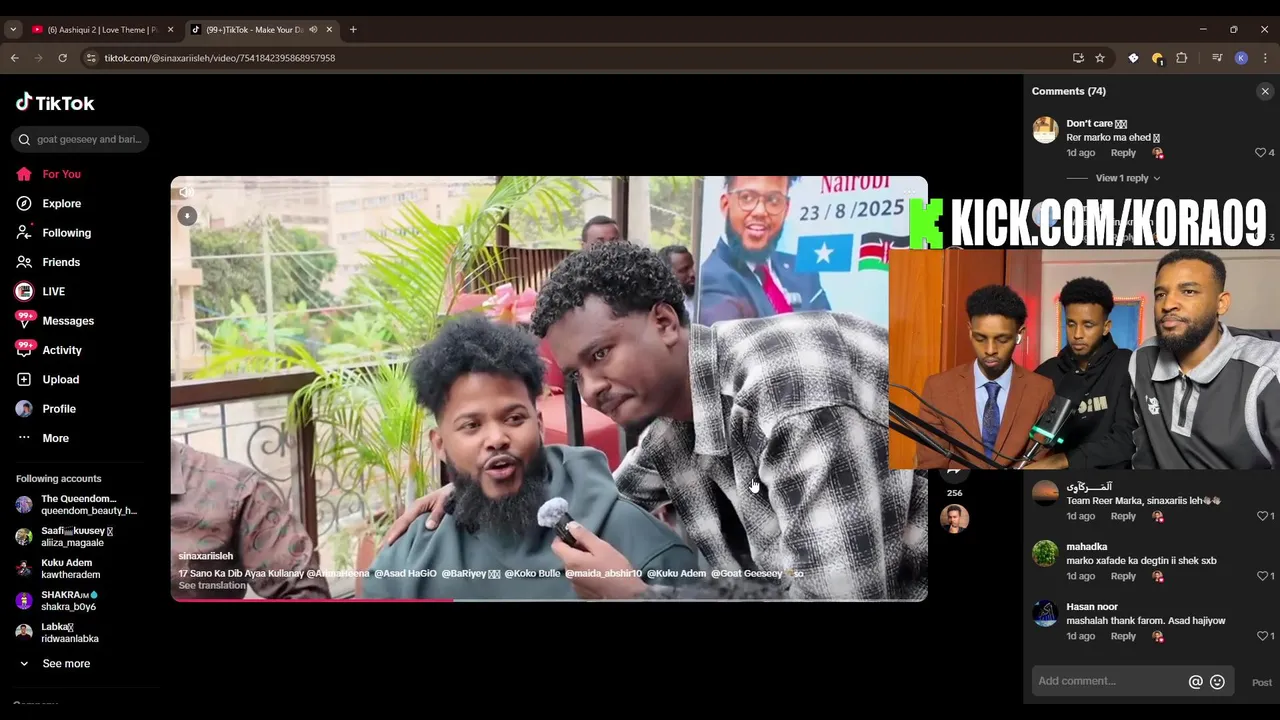Open Kuku Adem account
This screenshot has height=720, width=1280.
pyautogui.click(x=57, y=569)
